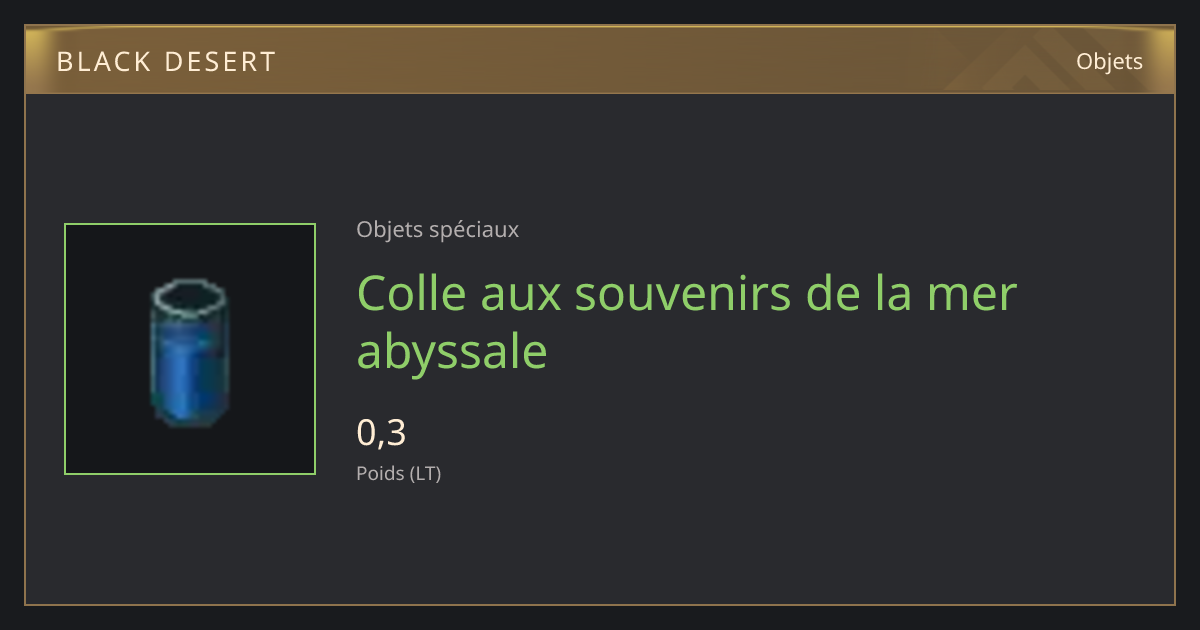Click the word abyssale in the title
Viewport: 1200px width, 630px height.
tap(452, 351)
